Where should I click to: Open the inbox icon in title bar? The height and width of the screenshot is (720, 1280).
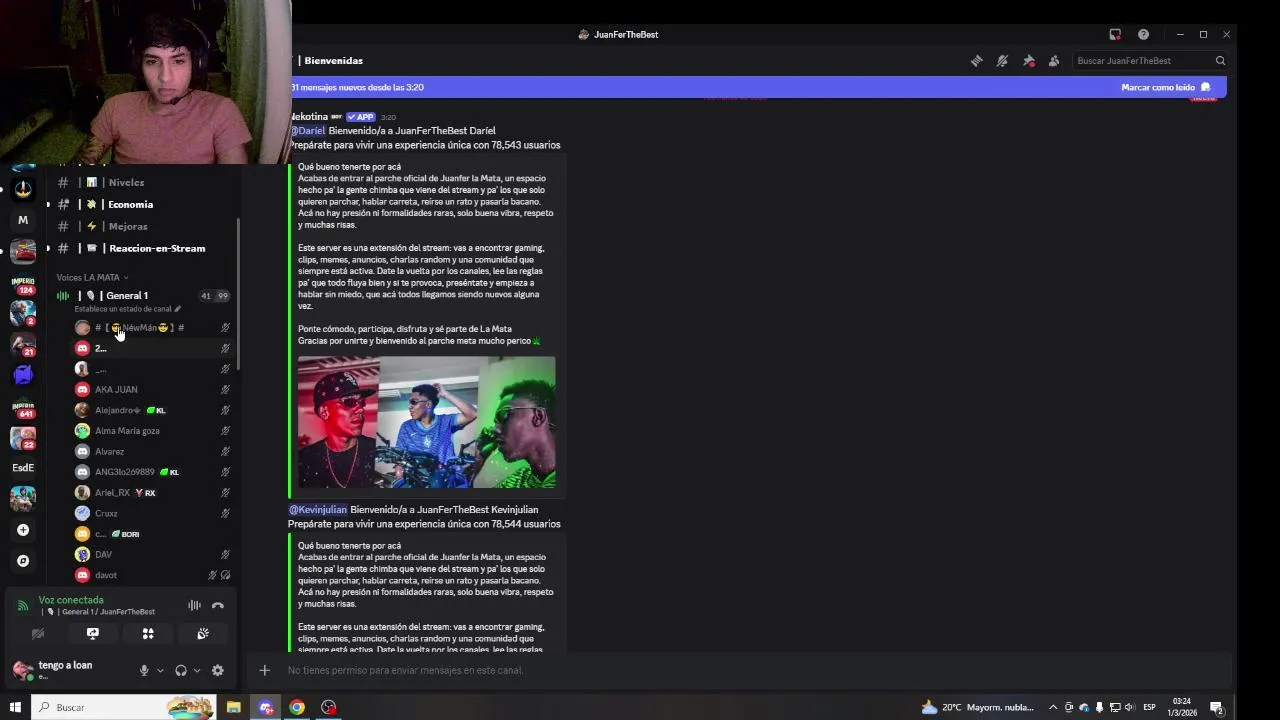(x=1115, y=34)
